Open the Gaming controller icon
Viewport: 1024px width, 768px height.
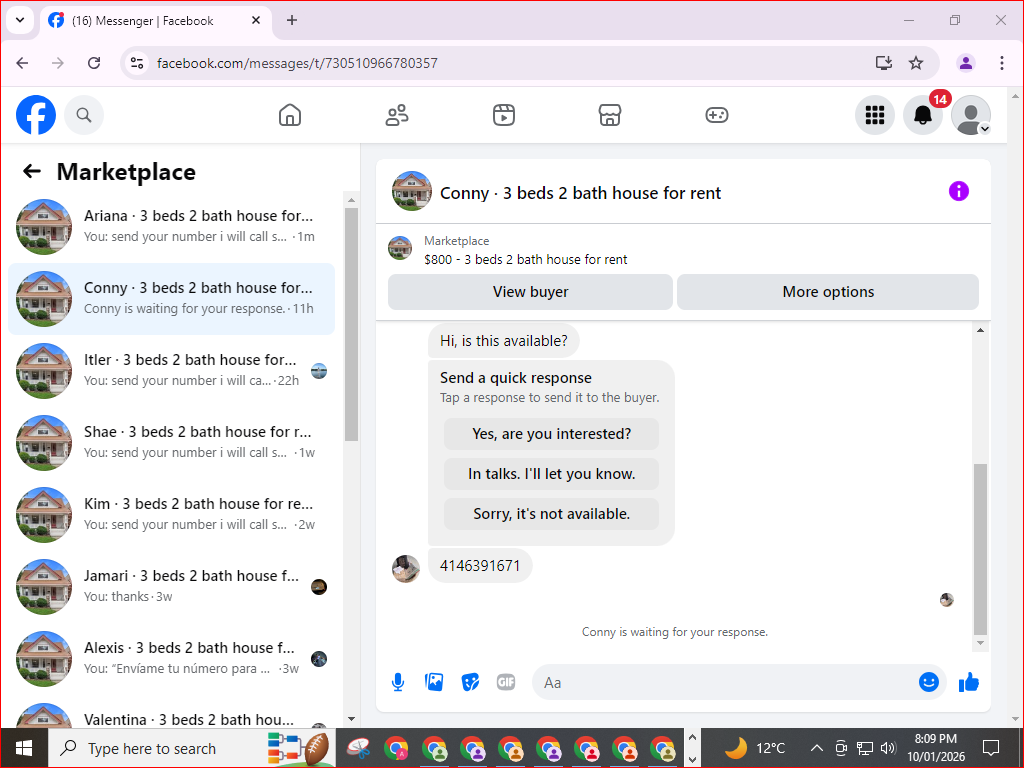pos(717,115)
